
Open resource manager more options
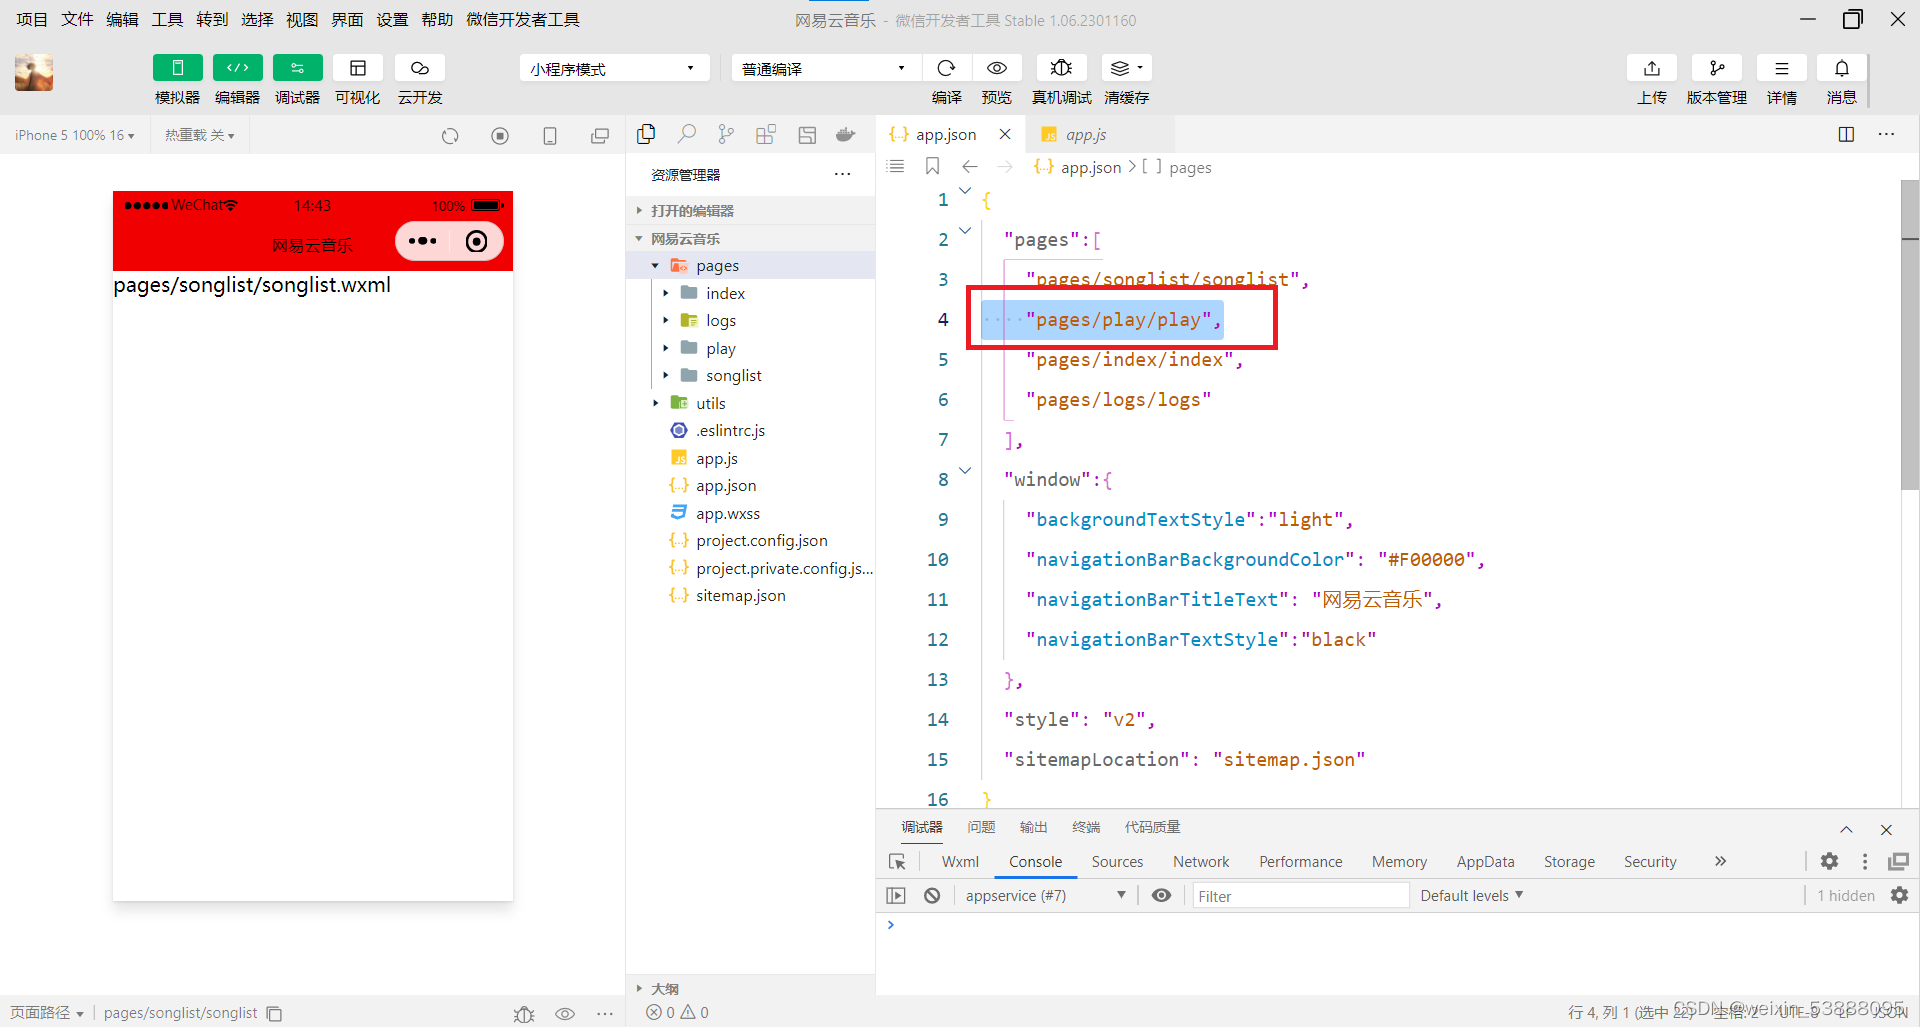tap(843, 174)
